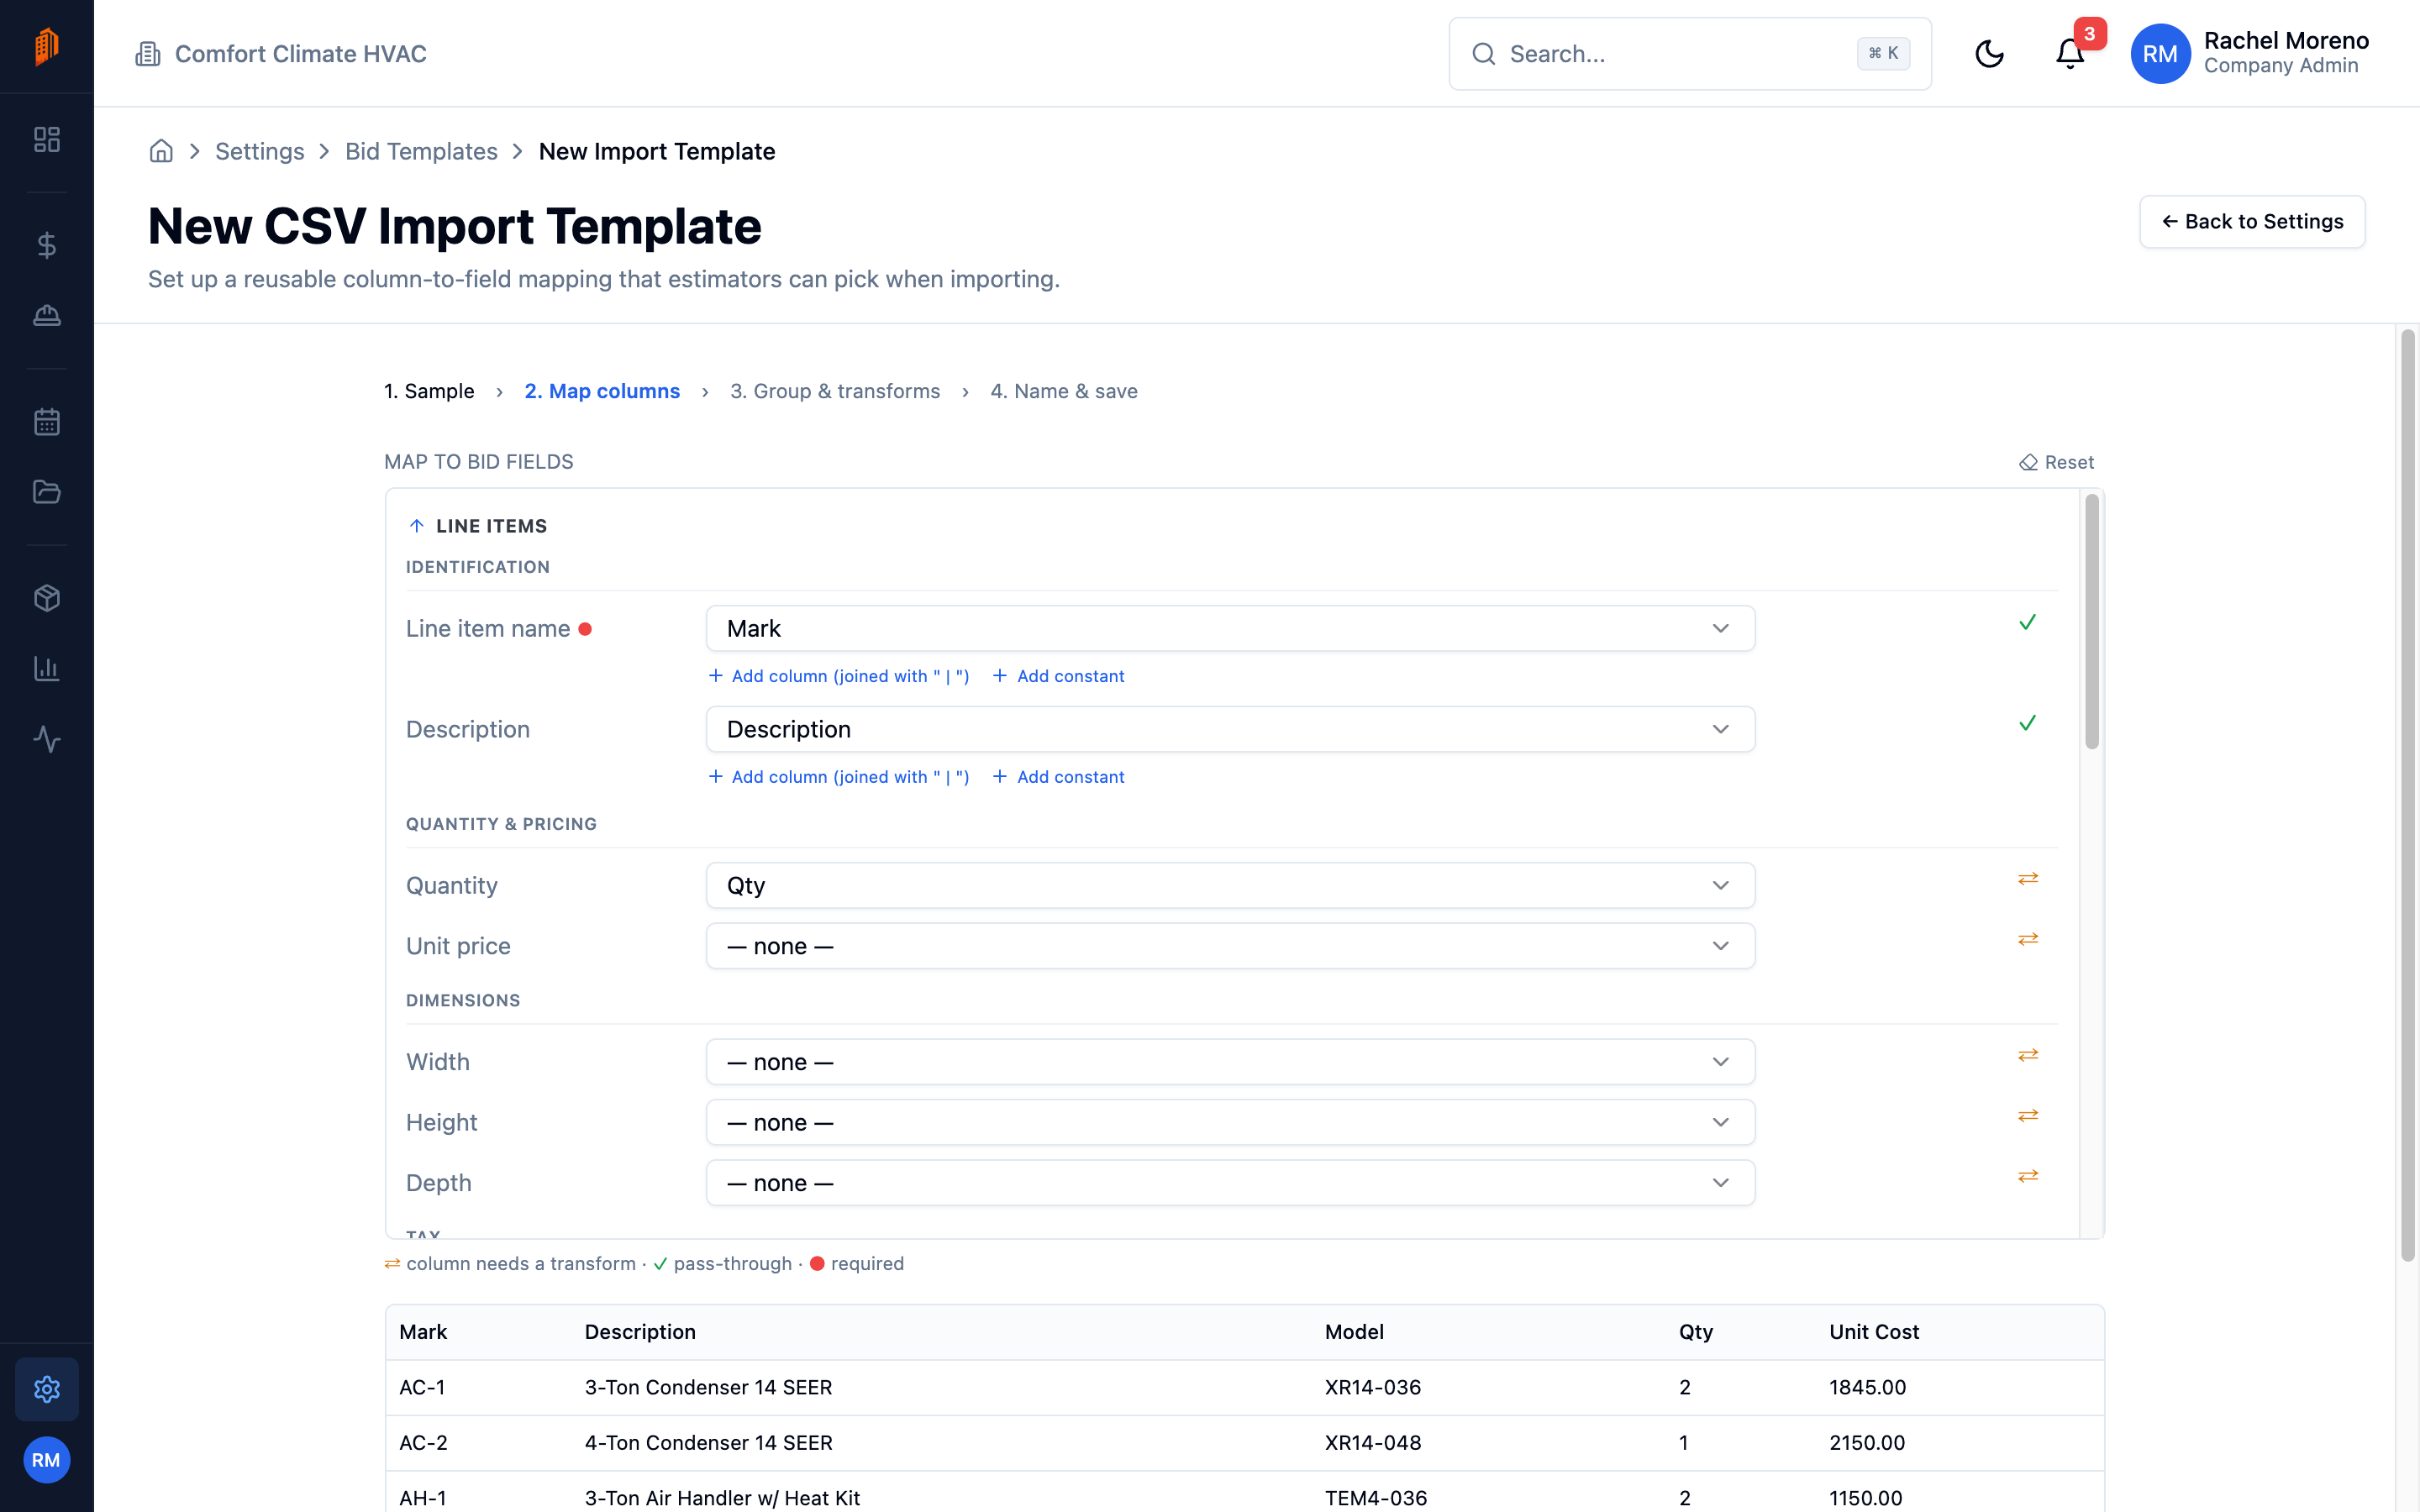
Task: Click the Unit Cost column header
Action: point(1874,1332)
